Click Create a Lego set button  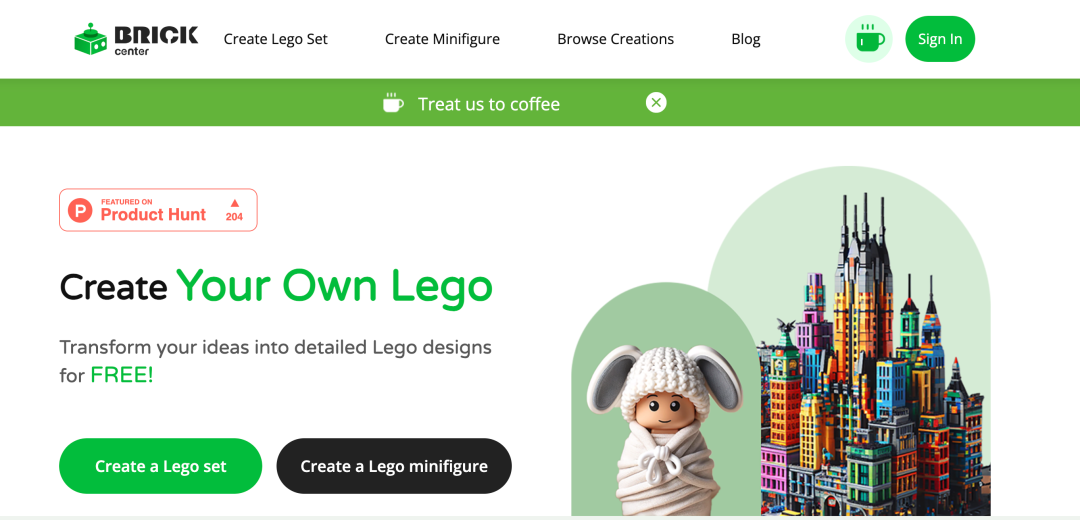click(x=160, y=466)
